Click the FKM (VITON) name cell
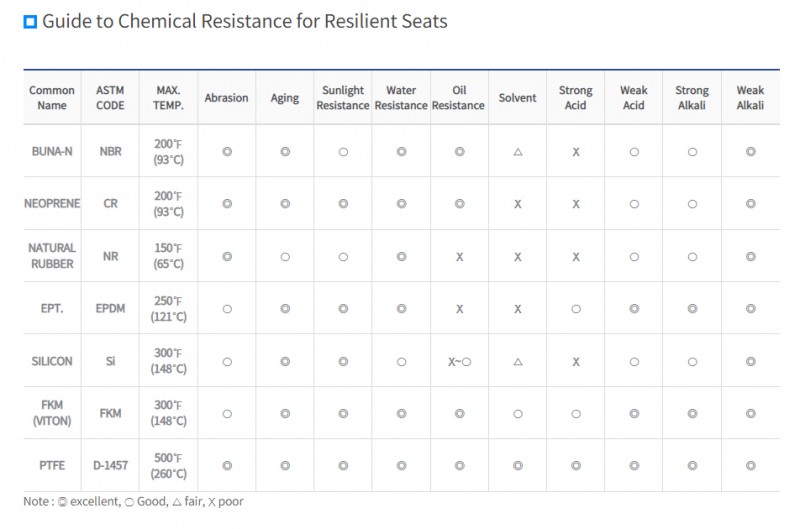This screenshot has height=529, width=800. pyautogui.click(x=52, y=413)
